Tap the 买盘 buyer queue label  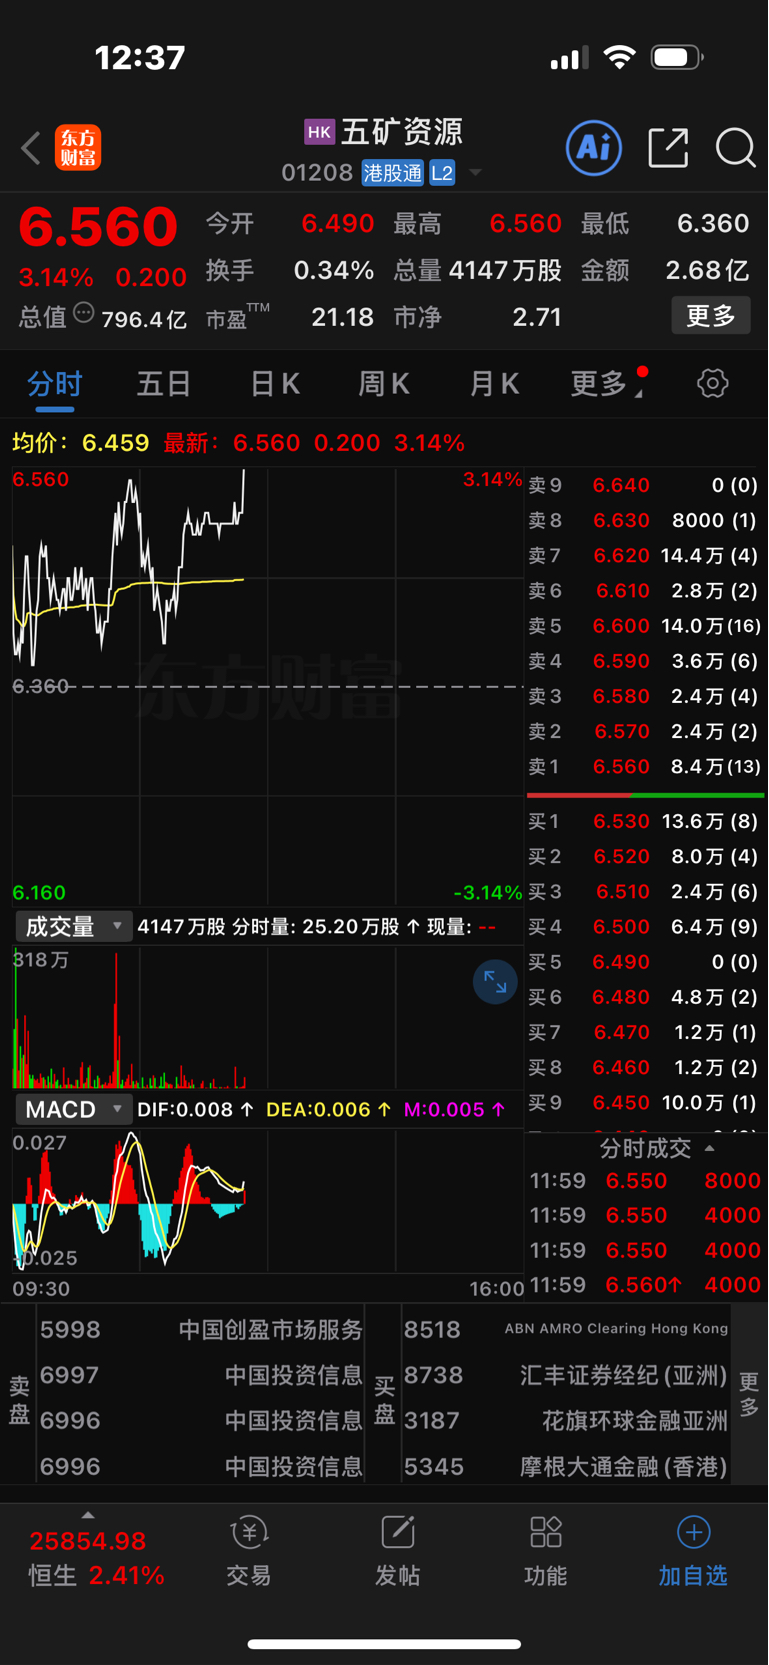(x=384, y=1399)
